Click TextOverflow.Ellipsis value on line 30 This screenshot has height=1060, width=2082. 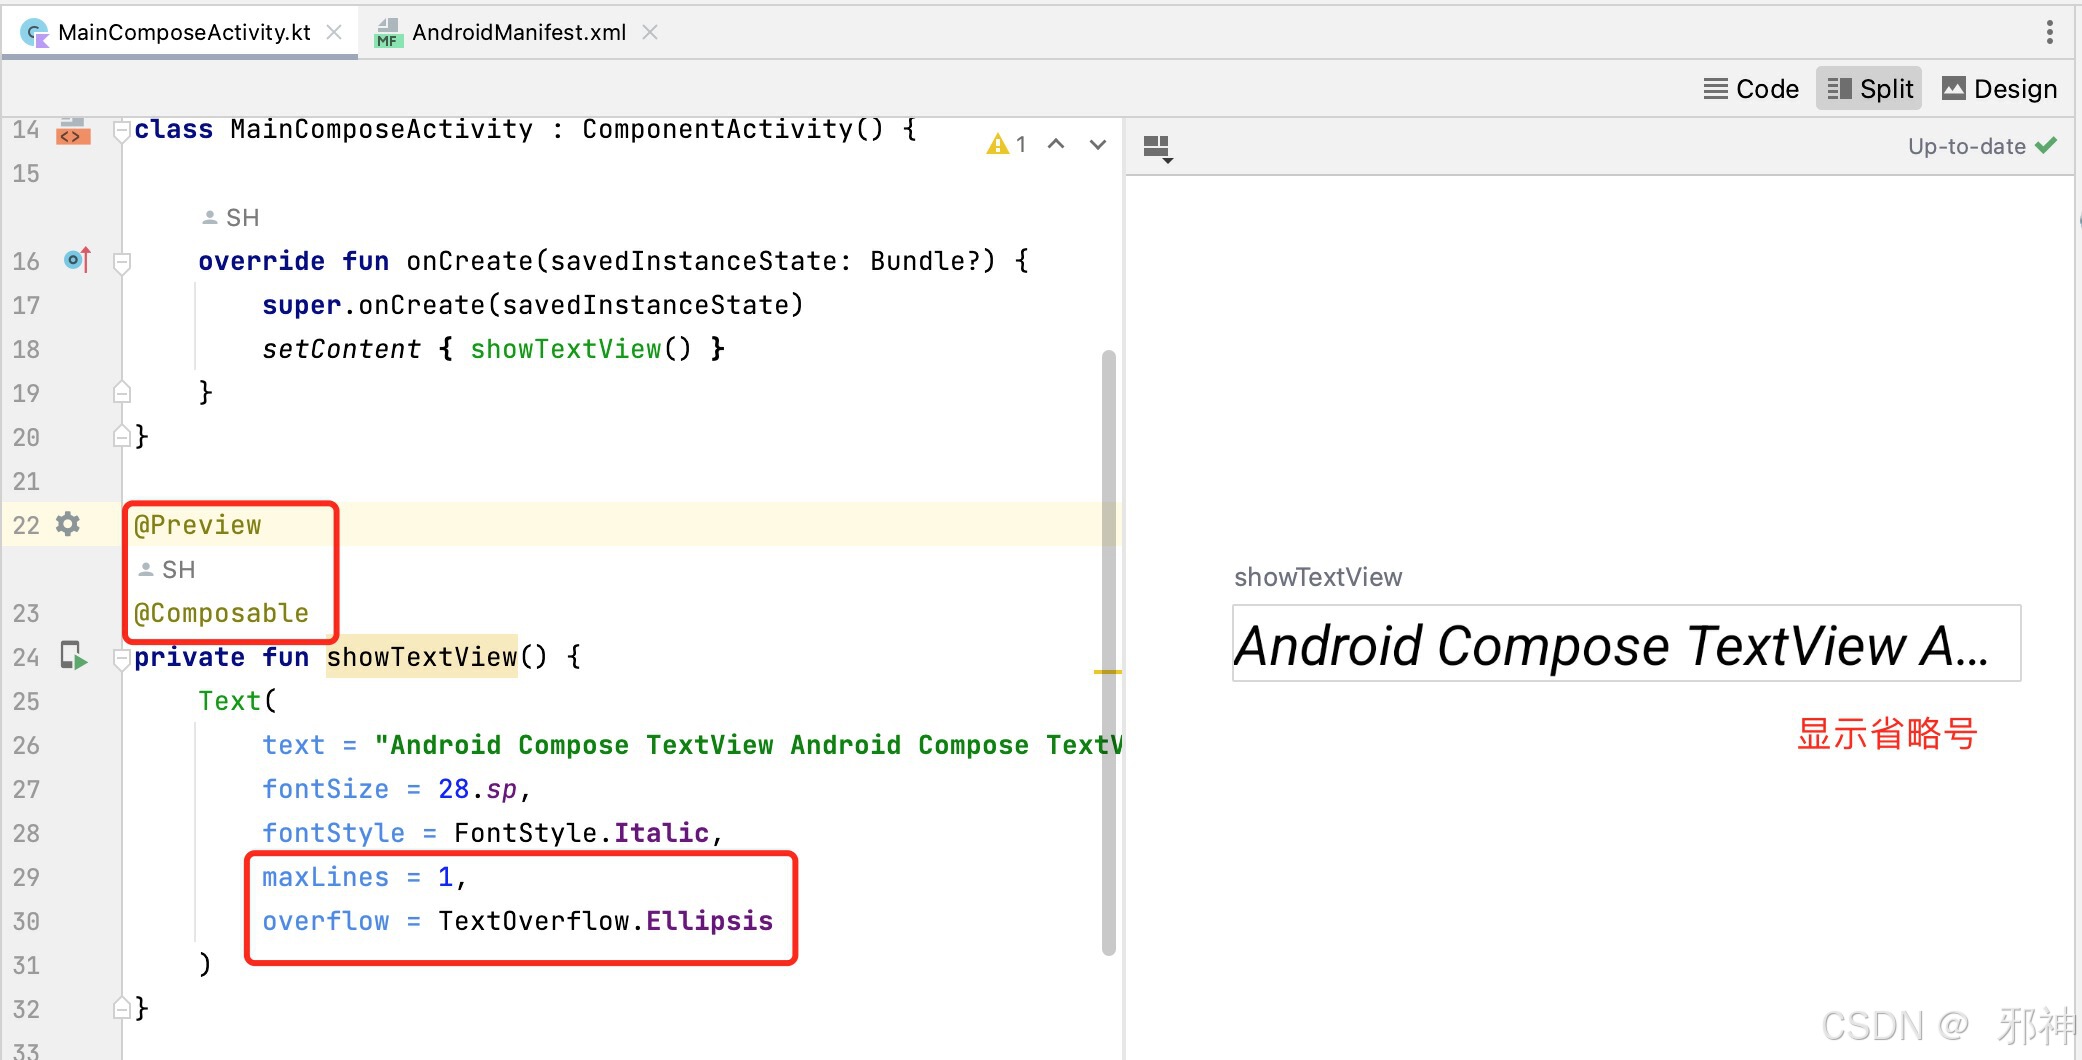pyautogui.click(x=605, y=921)
